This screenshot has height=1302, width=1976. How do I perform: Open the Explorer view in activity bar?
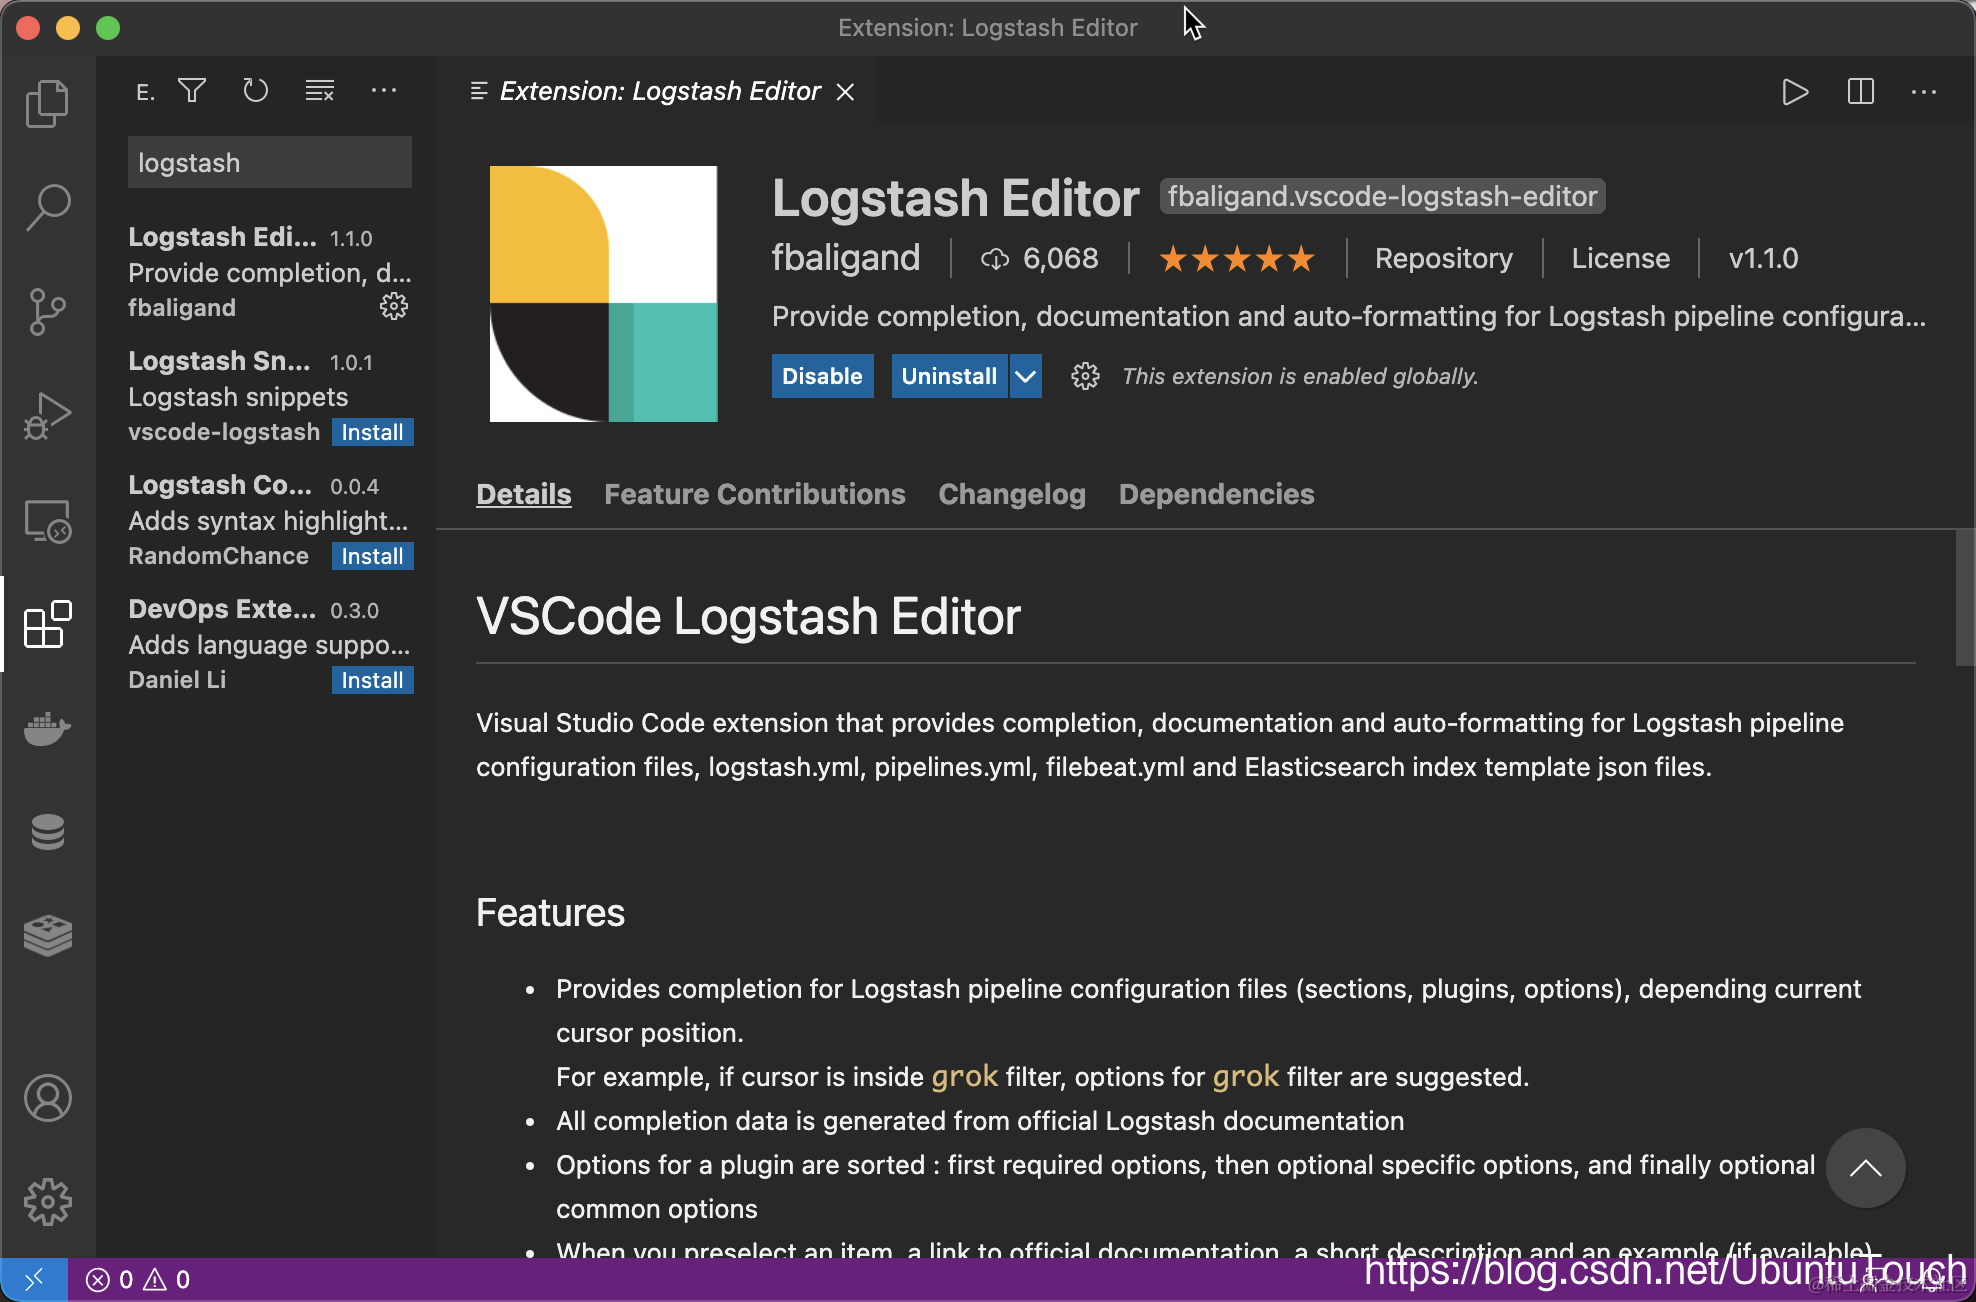click(x=47, y=103)
